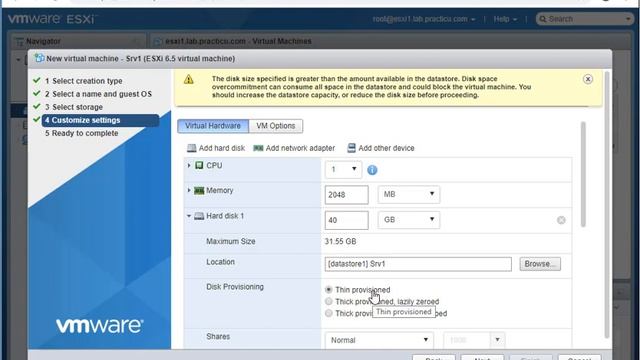
Task: Click the Add hard disk icon
Action: tap(191, 148)
